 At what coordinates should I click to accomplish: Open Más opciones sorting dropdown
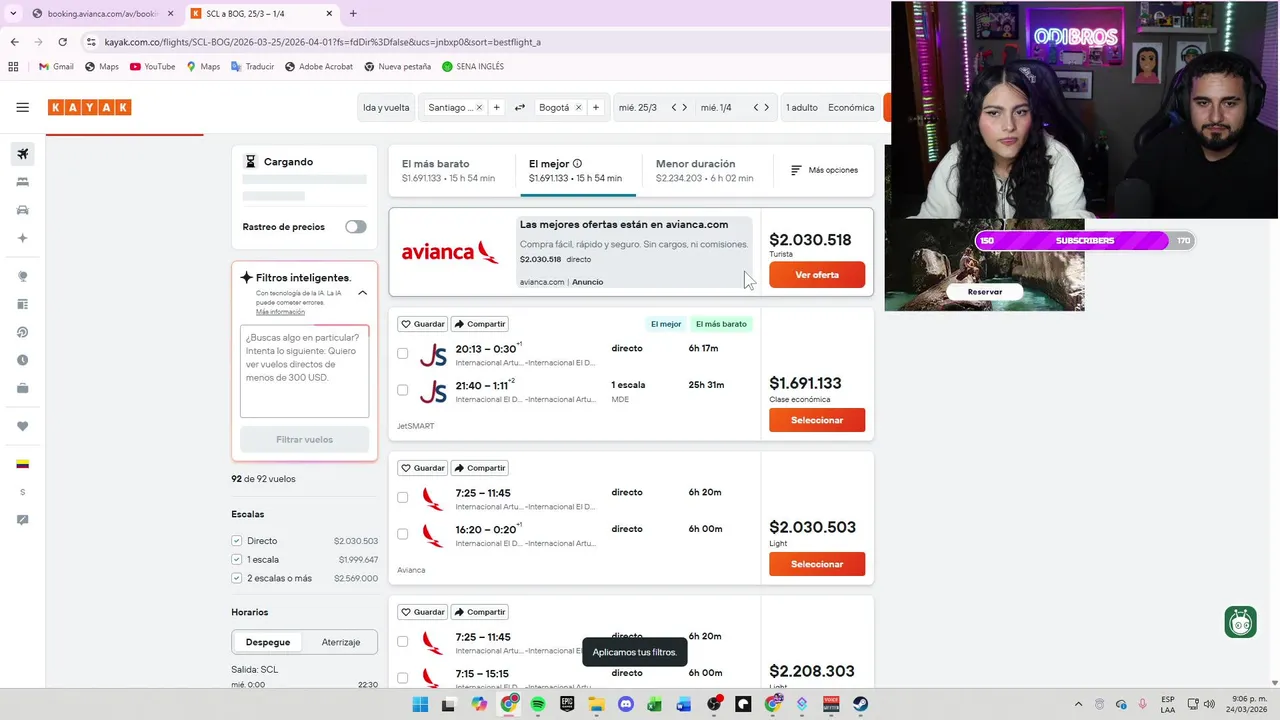[x=824, y=170]
